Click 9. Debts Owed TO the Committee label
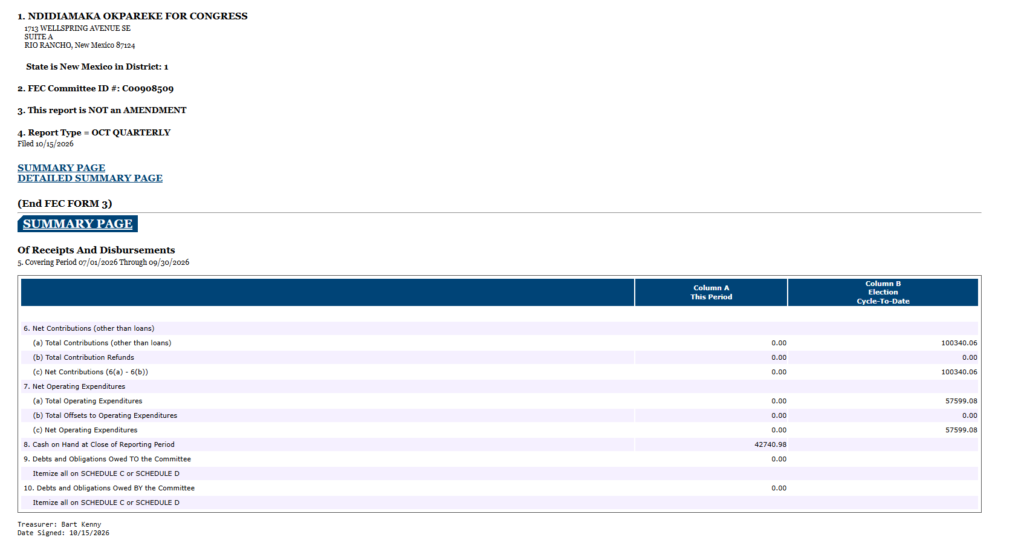This screenshot has height=540, width=1024. coord(107,459)
